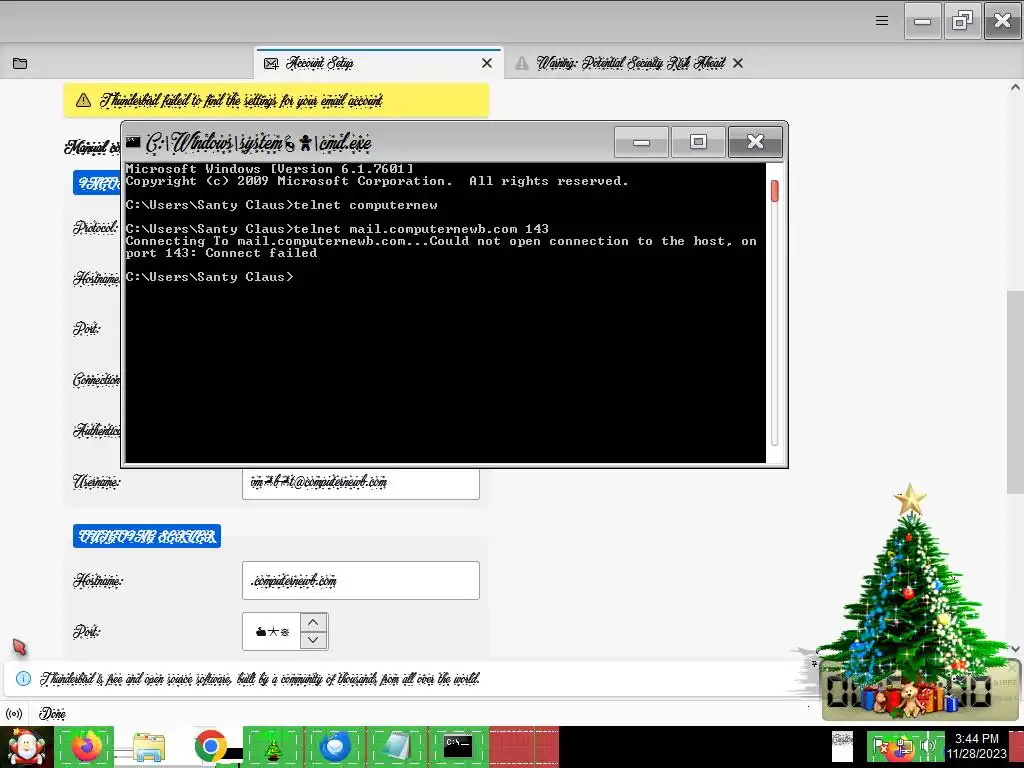
Task: Switch to Thunderbird via taskbar icon
Action: point(335,746)
